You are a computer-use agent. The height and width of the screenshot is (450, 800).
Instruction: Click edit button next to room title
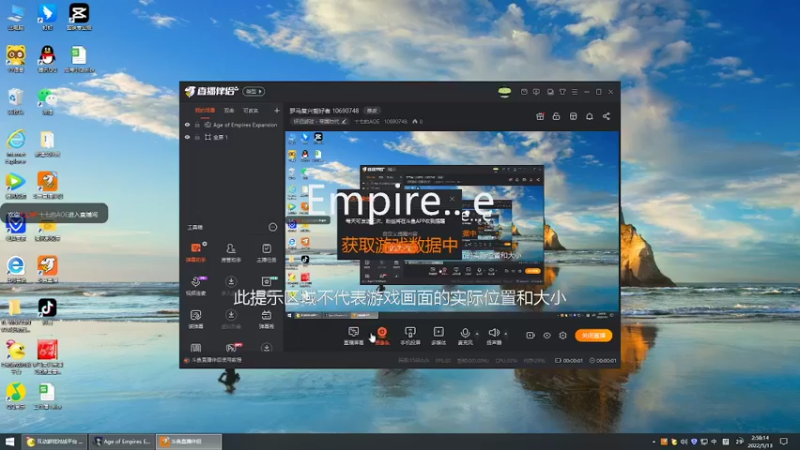click(x=372, y=111)
